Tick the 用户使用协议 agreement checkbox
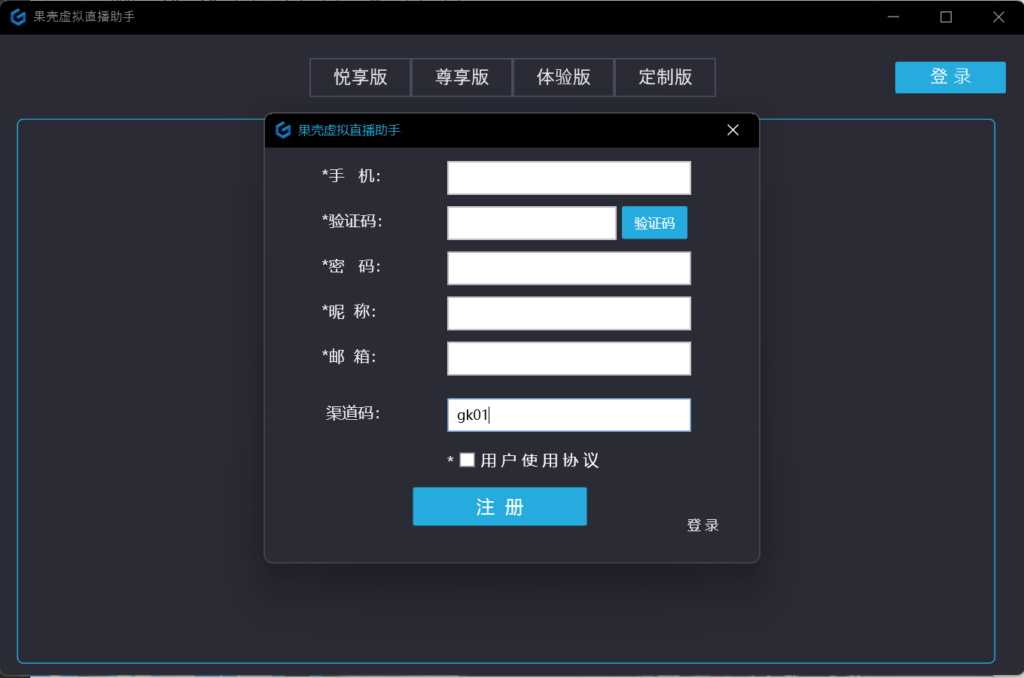The width and height of the screenshot is (1024, 678). [x=467, y=460]
